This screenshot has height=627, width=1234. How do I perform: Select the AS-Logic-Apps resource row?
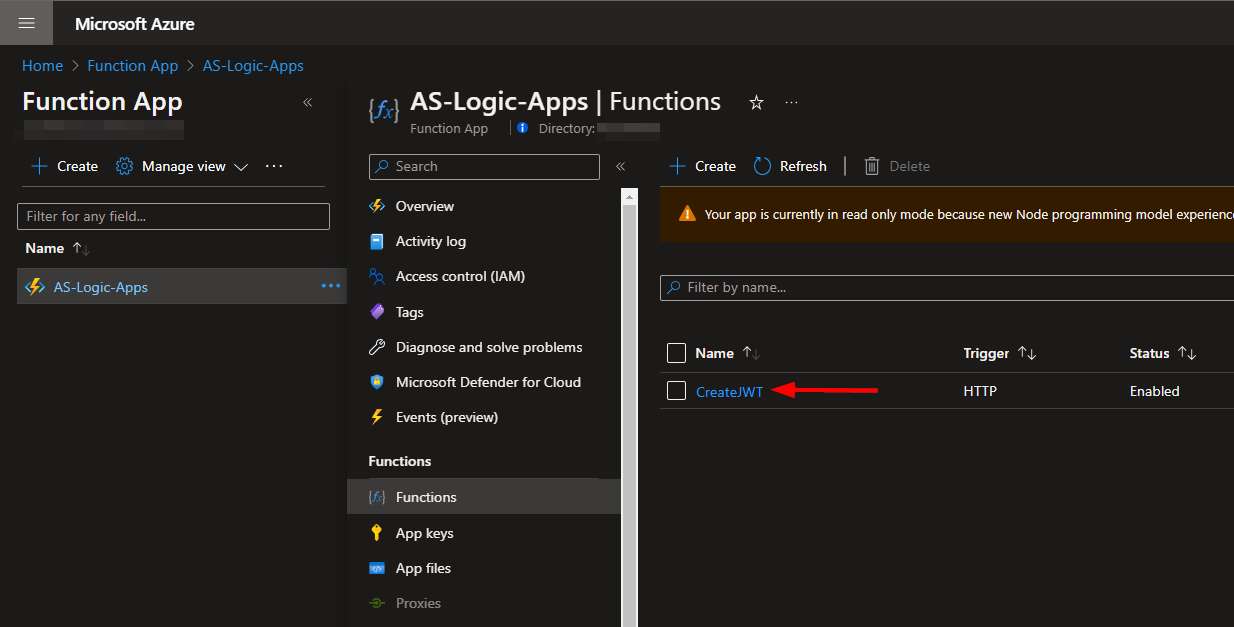pyautogui.click(x=182, y=287)
